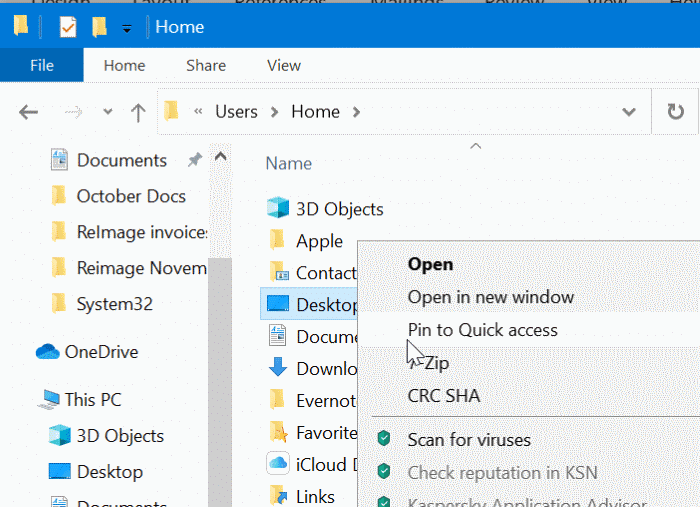This screenshot has height=507, width=700.
Task: Click Home in address breadcrumb
Action: [315, 112]
